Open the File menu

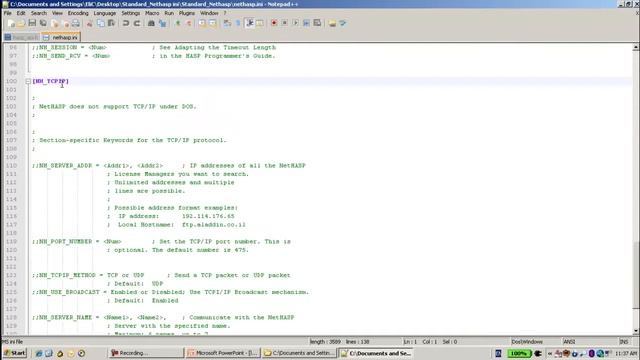pyautogui.click(x=8, y=13)
